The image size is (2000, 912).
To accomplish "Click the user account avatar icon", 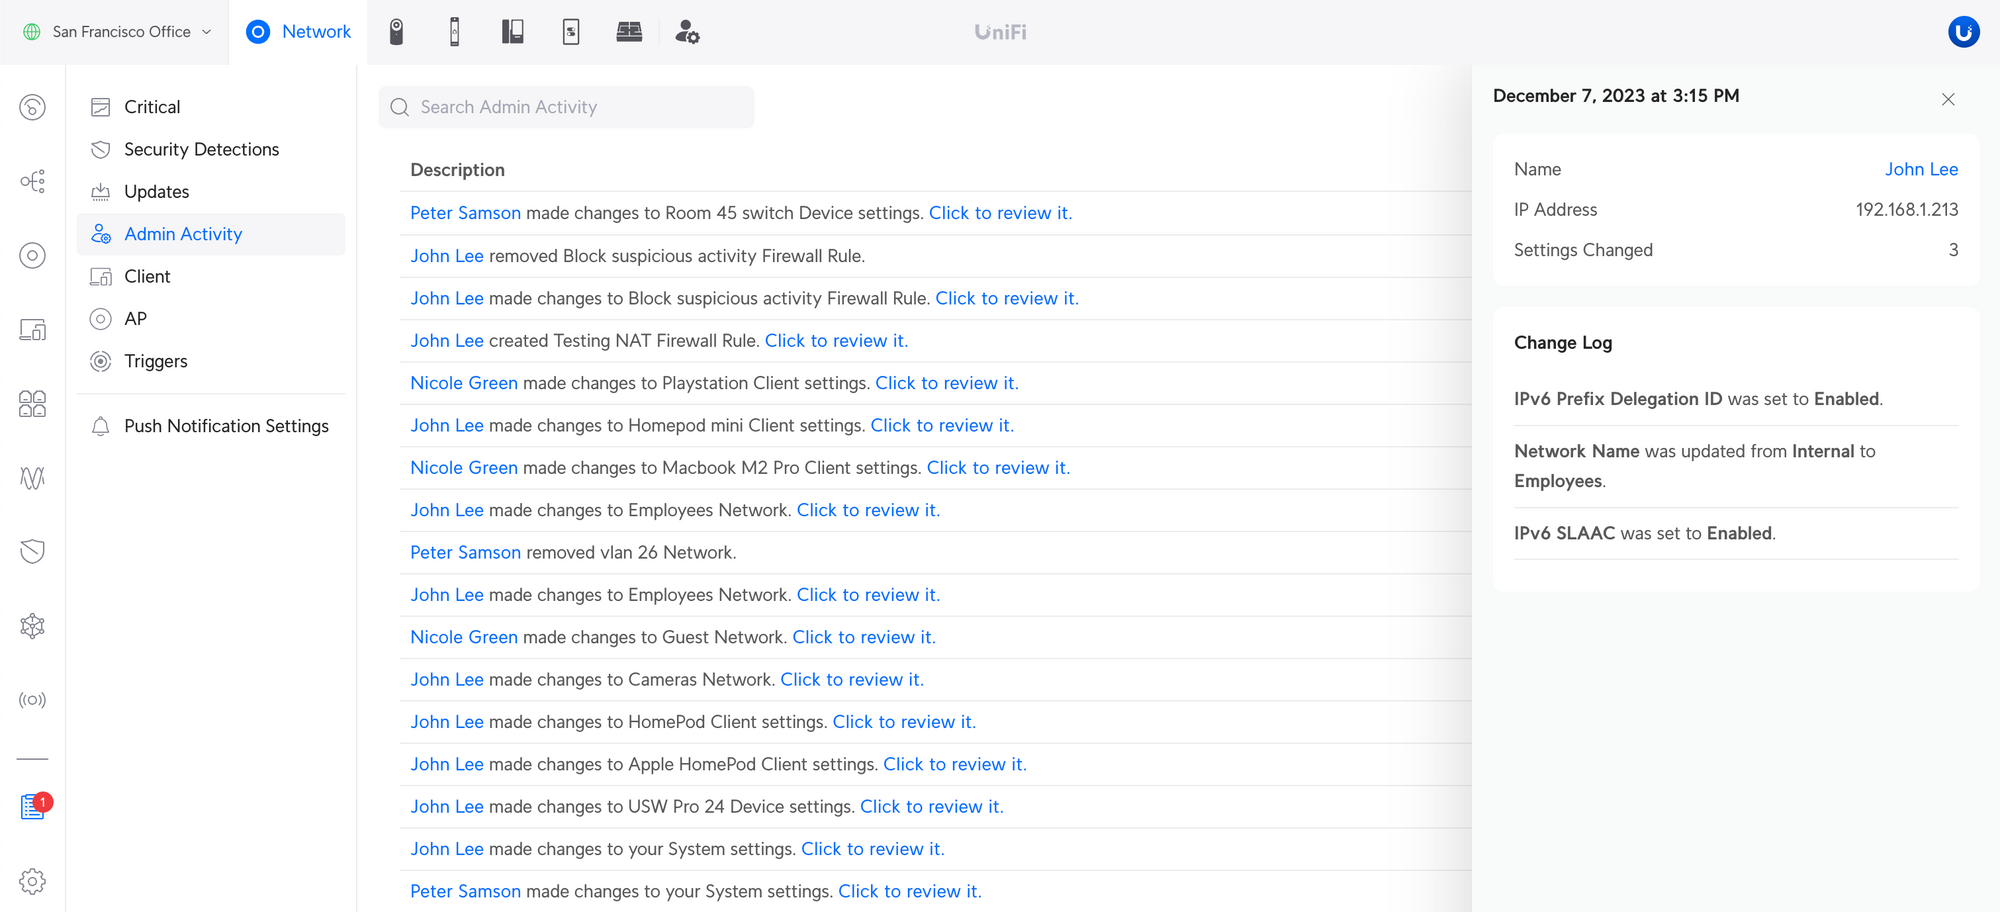I will [x=1963, y=32].
